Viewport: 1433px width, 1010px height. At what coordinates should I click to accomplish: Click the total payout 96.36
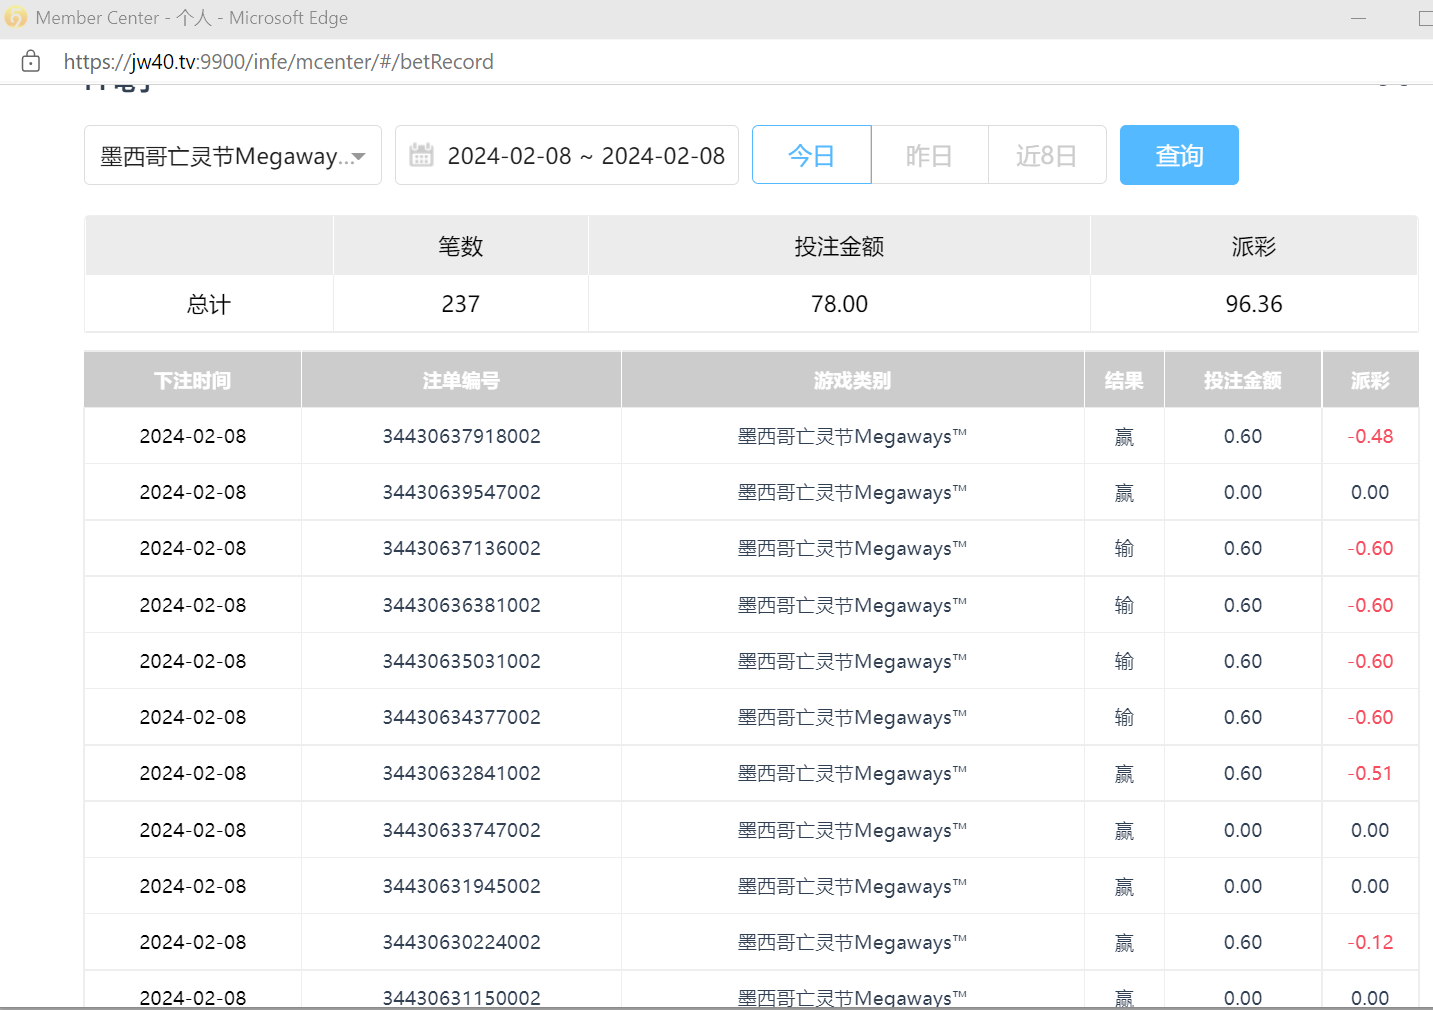(x=1254, y=304)
